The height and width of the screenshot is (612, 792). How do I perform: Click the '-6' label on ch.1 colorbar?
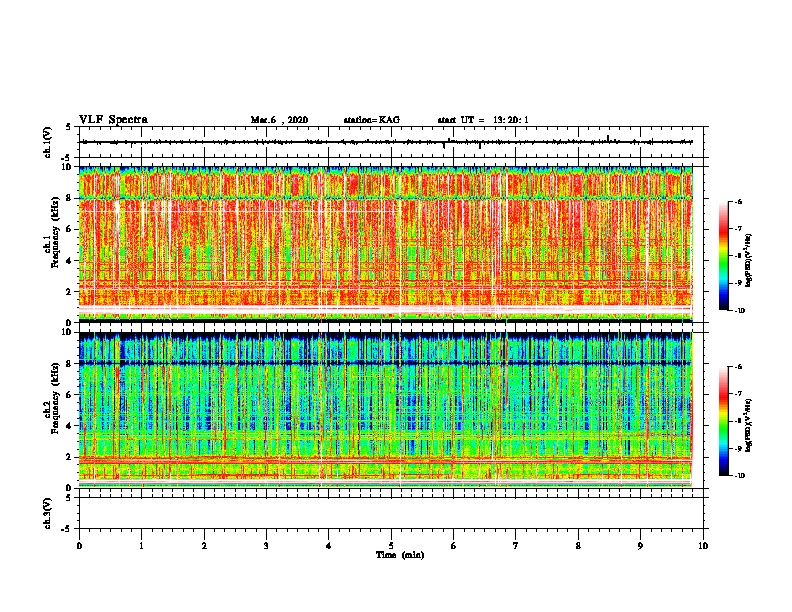pos(737,201)
